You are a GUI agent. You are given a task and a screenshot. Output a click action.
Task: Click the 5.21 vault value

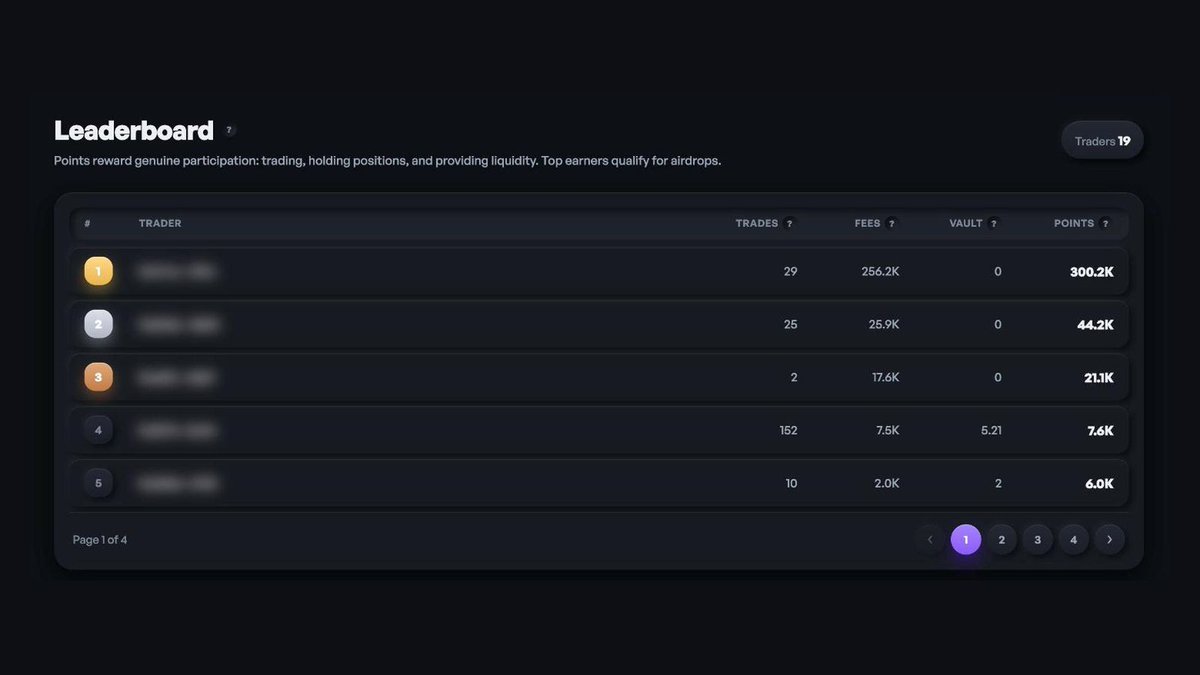(x=991, y=430)
